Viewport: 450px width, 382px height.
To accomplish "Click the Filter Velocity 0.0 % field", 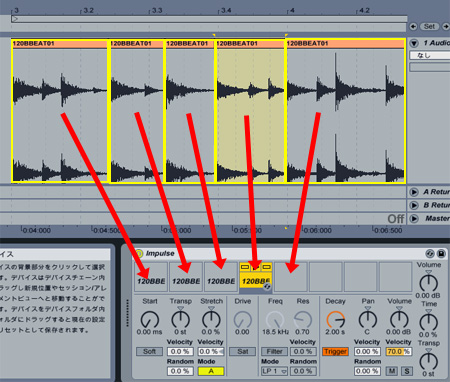I will [x=303, y=351].
